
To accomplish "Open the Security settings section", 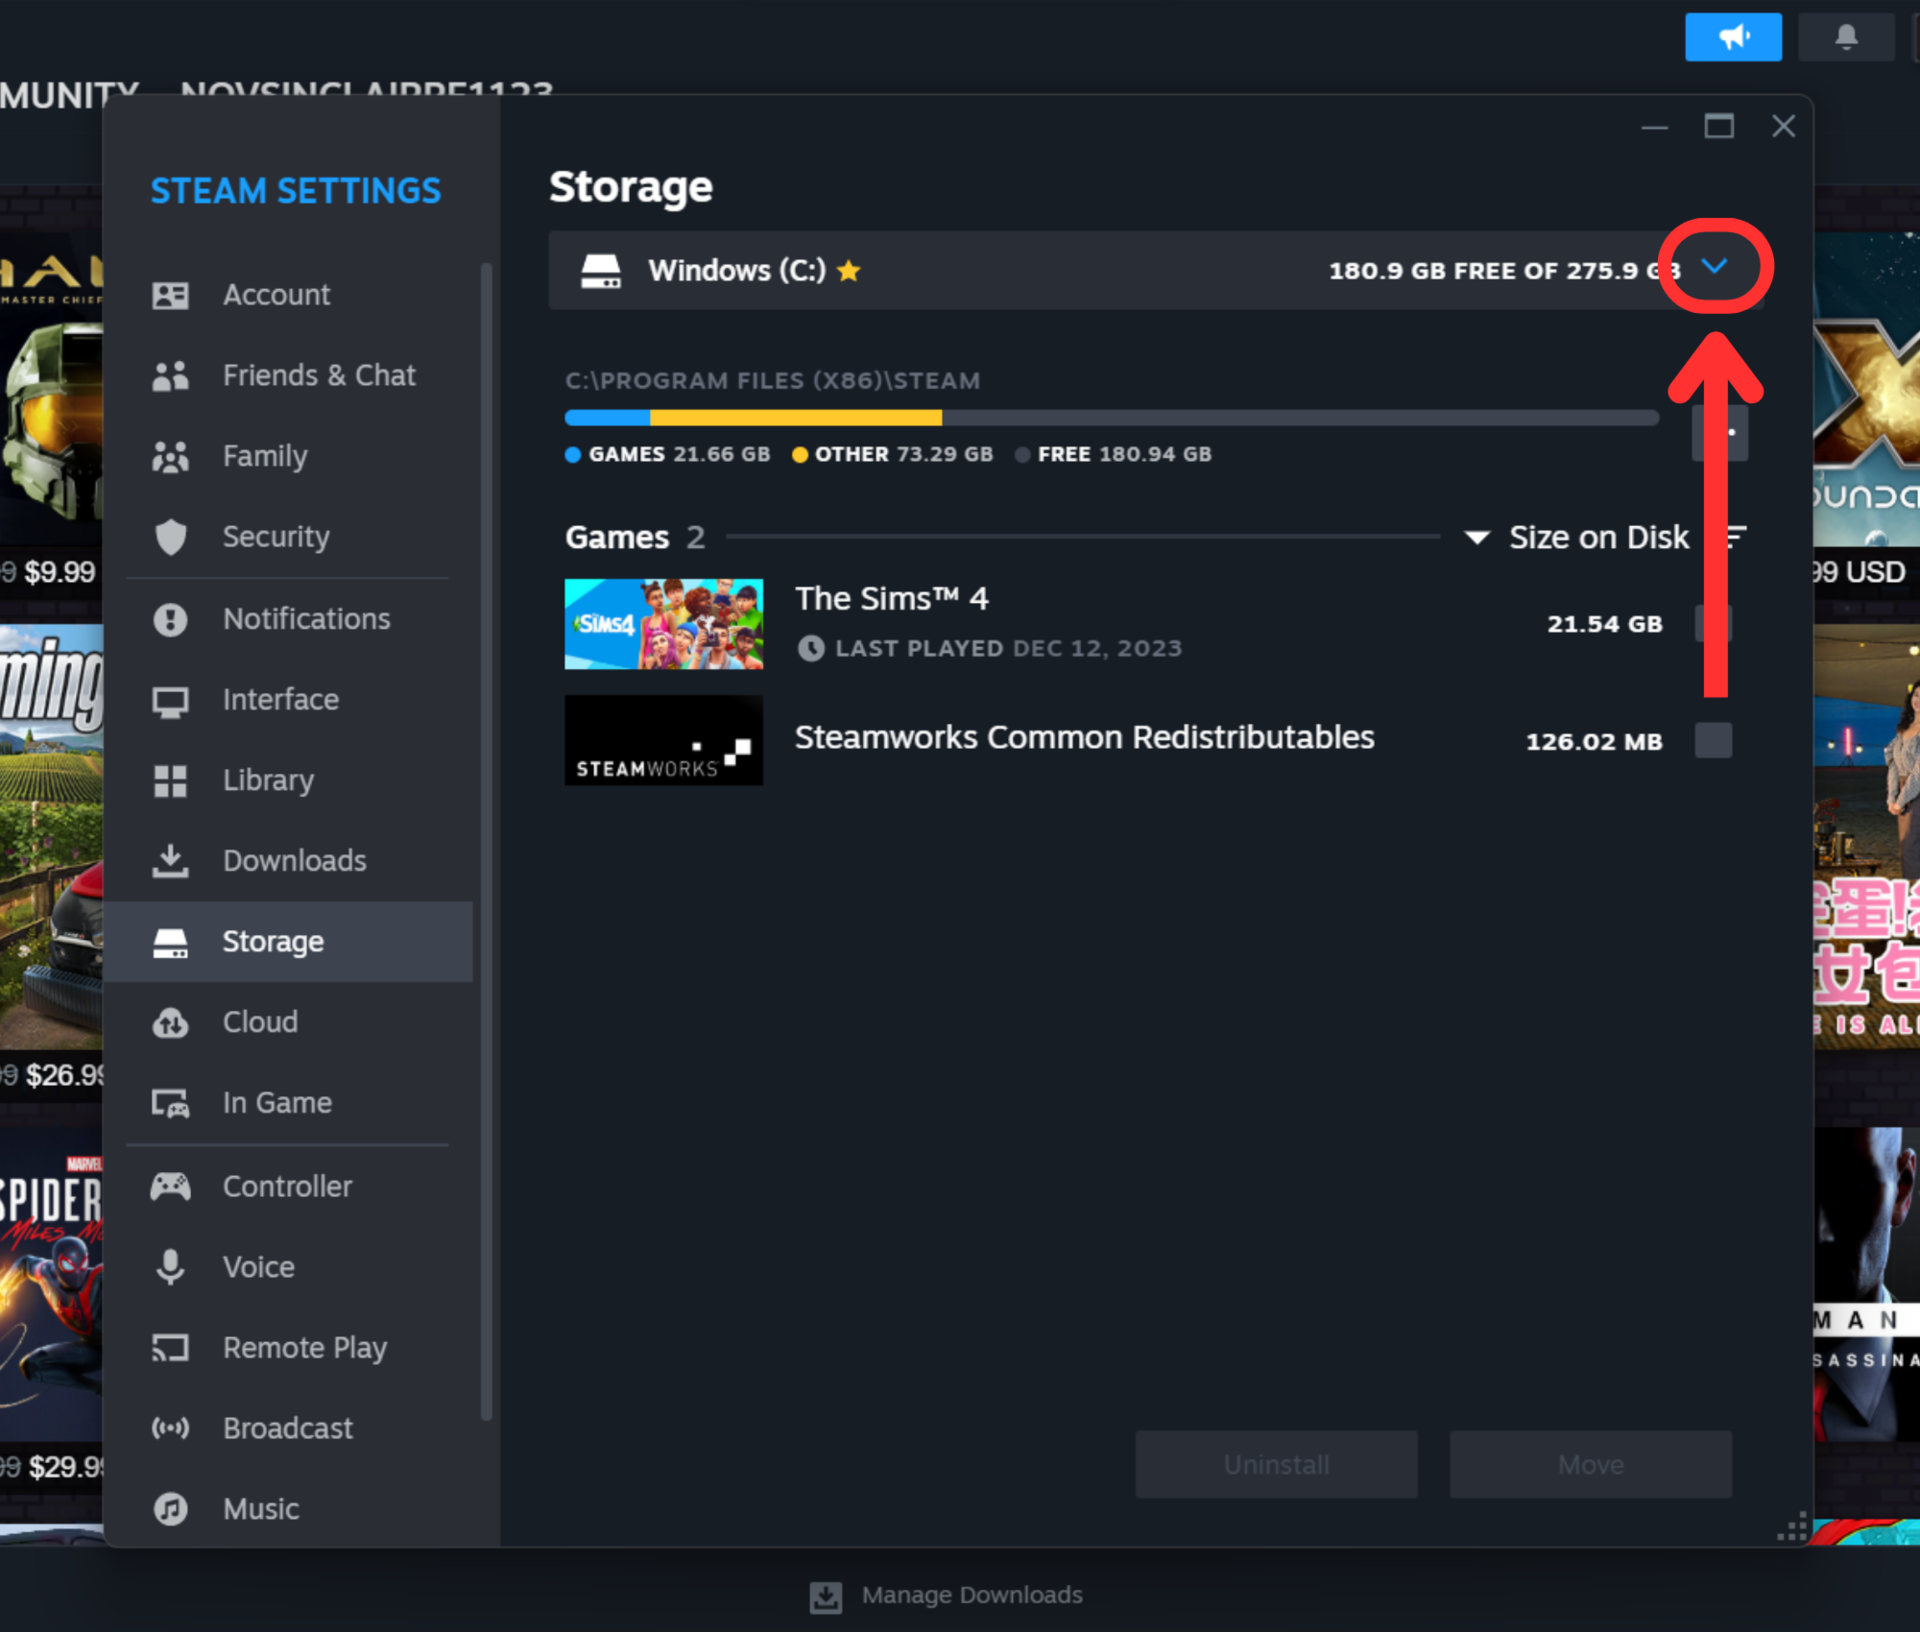I will (x=275, y=537).
